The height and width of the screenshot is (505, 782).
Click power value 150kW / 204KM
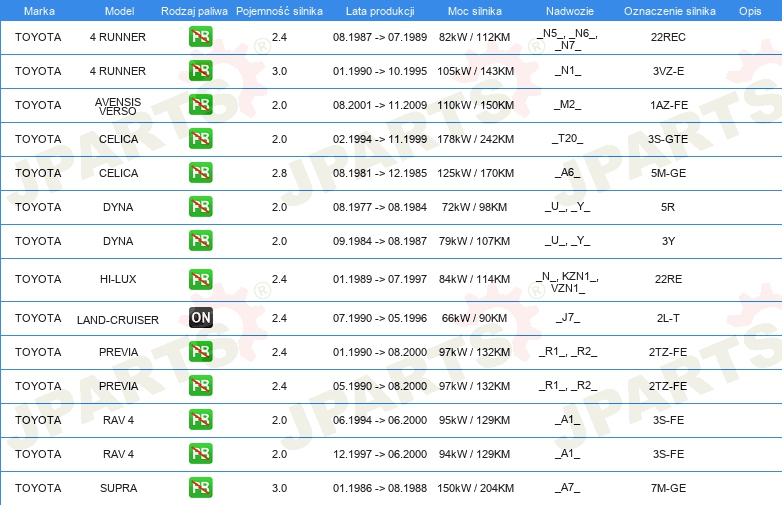[475, 488]
